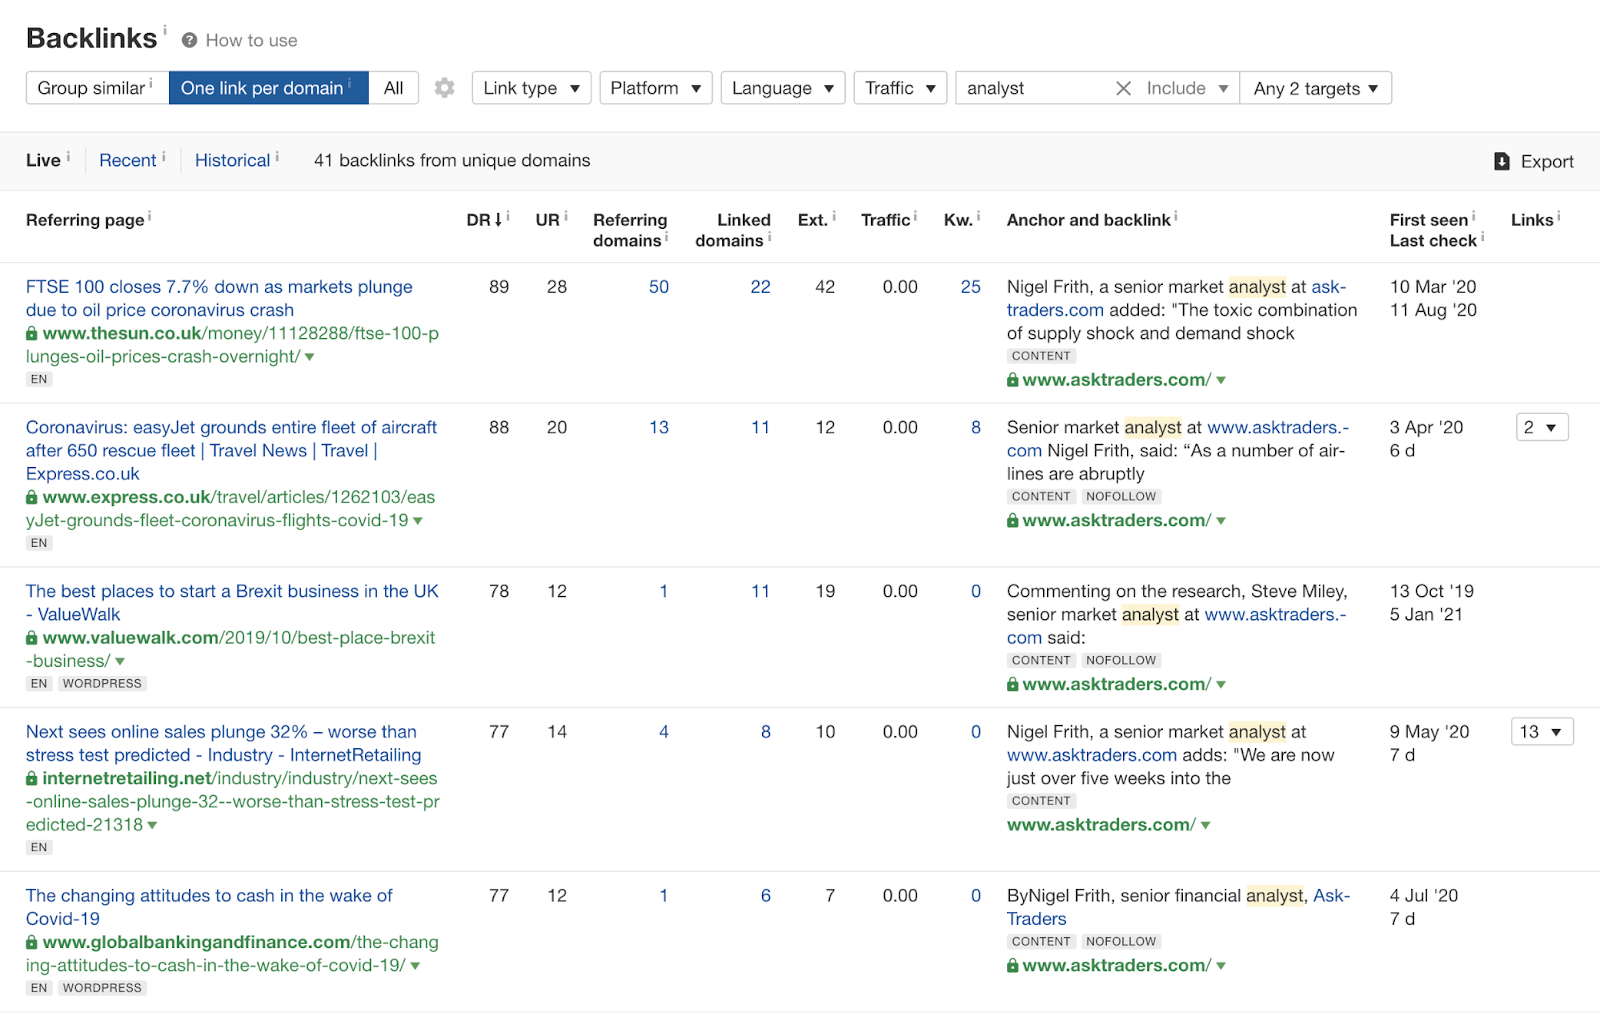The image size is (1600, 1013).
Task: Focus the analyst search input field
Action: tap(1035, 88)
